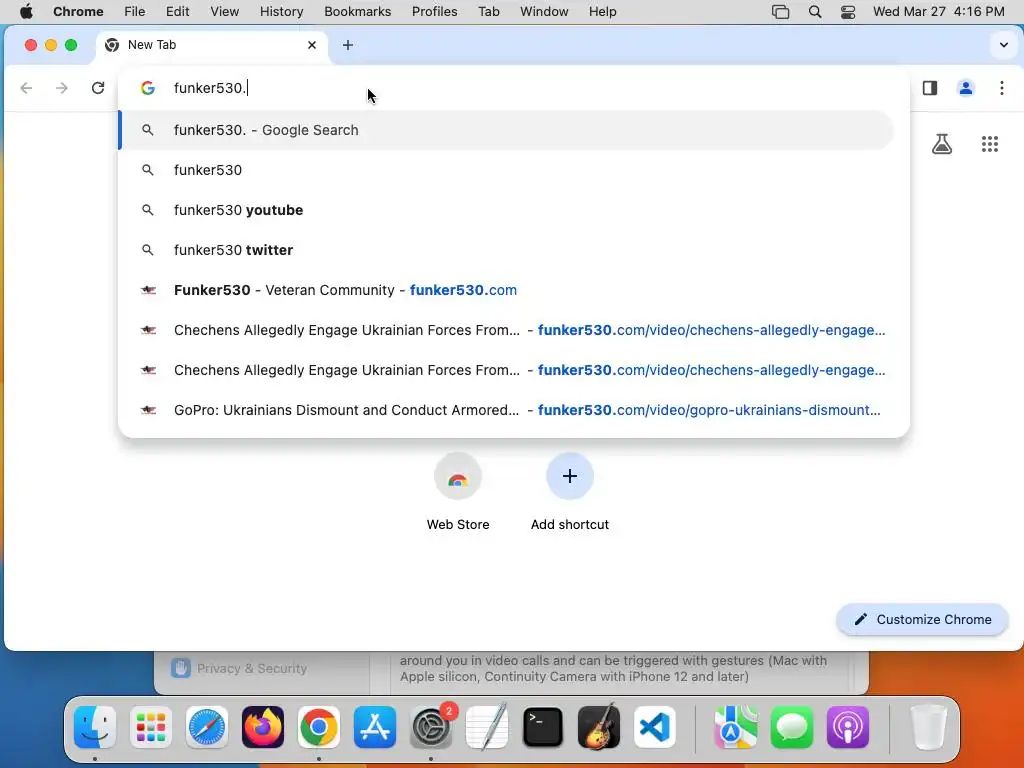This screenshot has width=1024, height=768.
Task: Click the Add shortcut button
Action: (569, 492)
